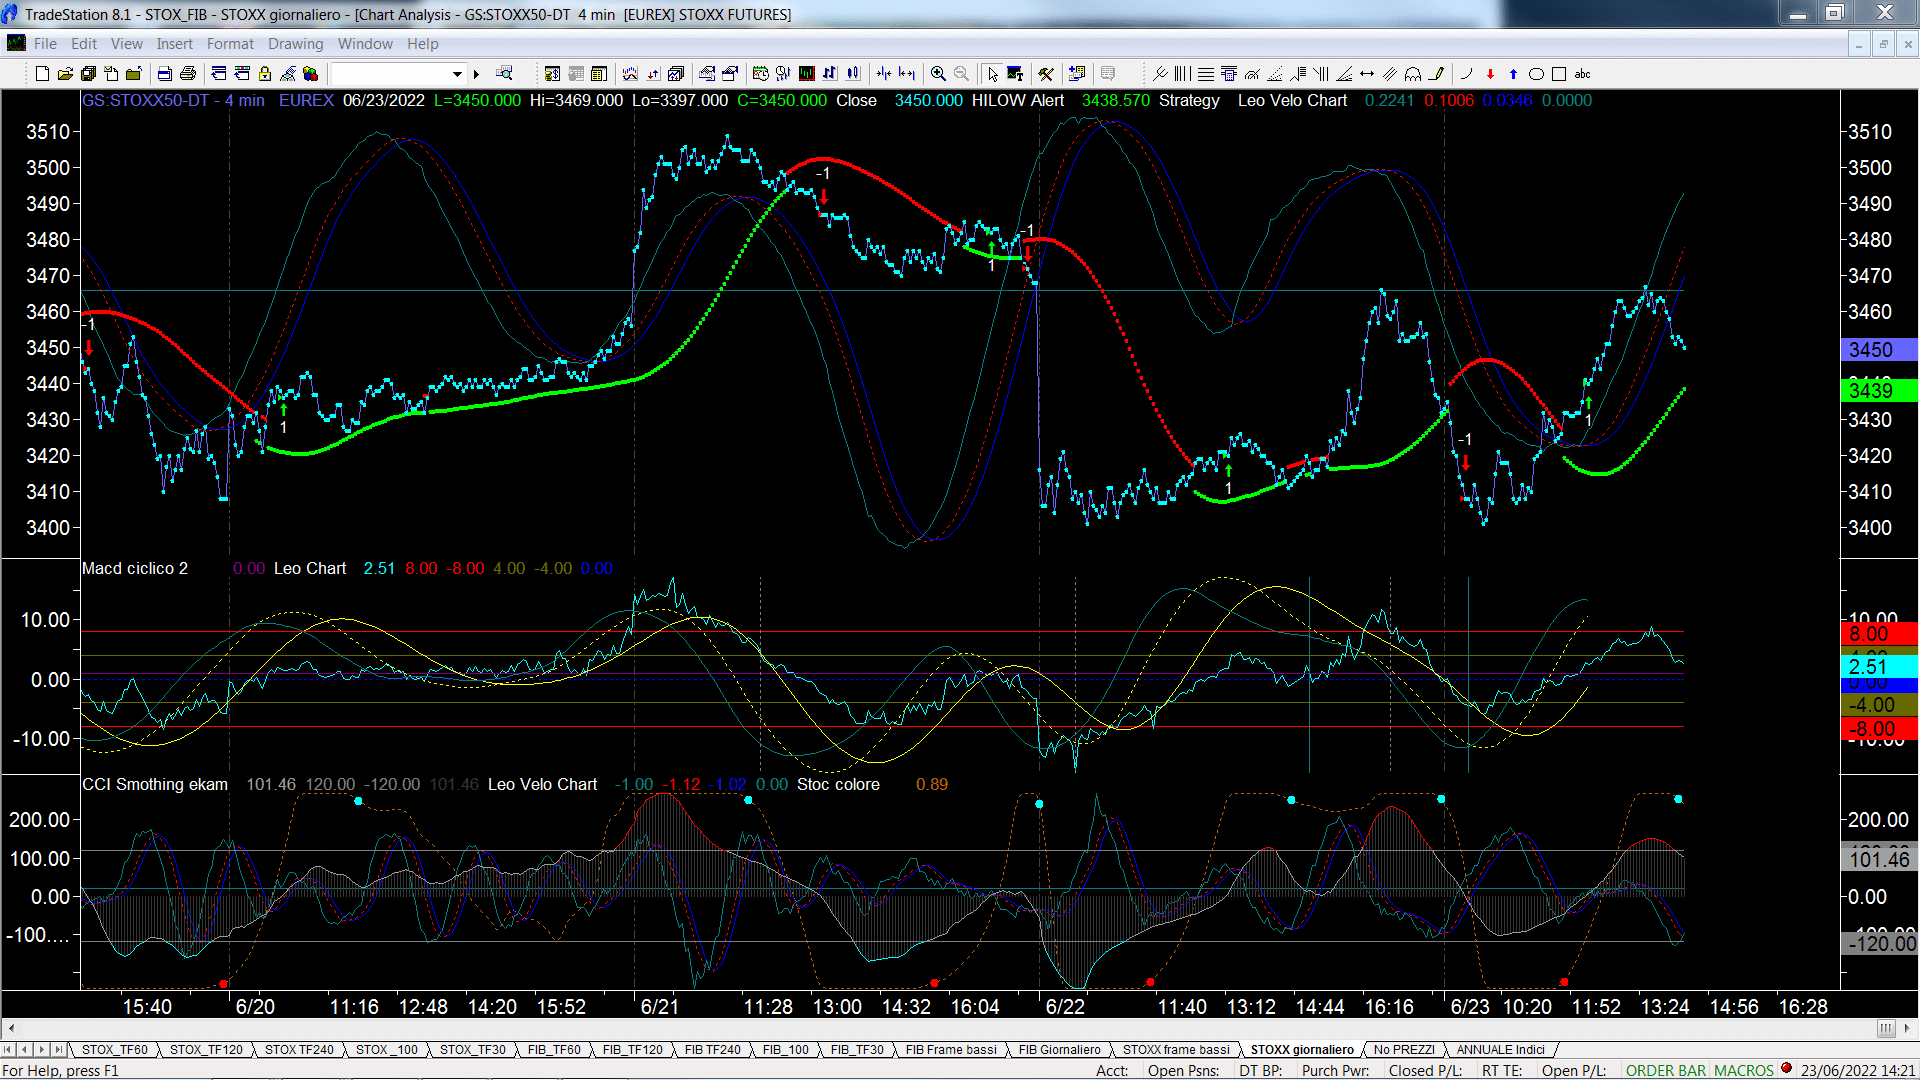Select the parallel lines channel tool
This screenshot has height=1080, width=1920.
tap(1390, 74)
